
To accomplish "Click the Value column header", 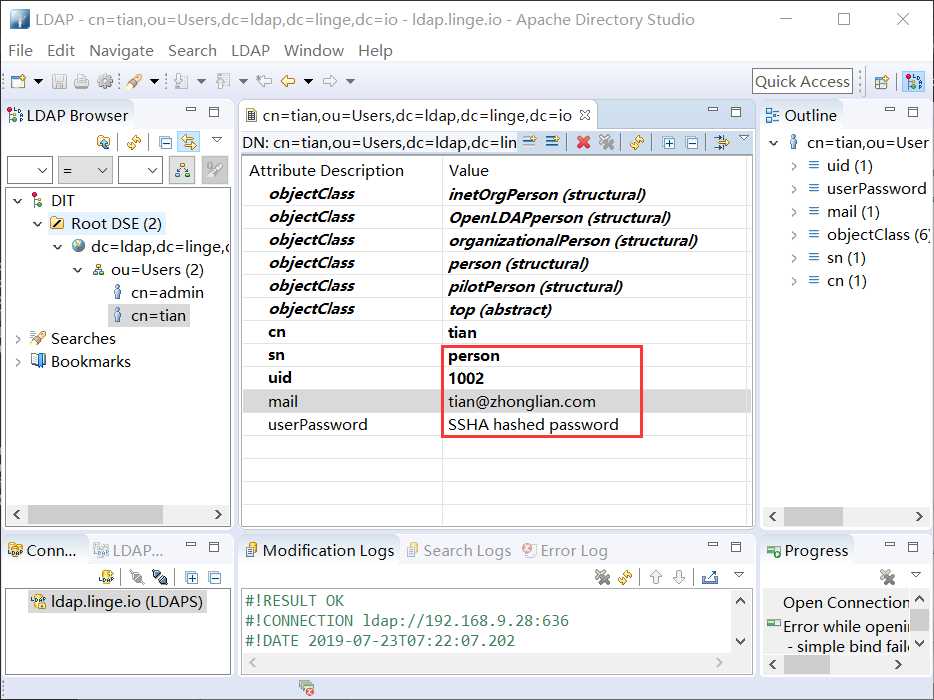I will click(x=469, y=170).
